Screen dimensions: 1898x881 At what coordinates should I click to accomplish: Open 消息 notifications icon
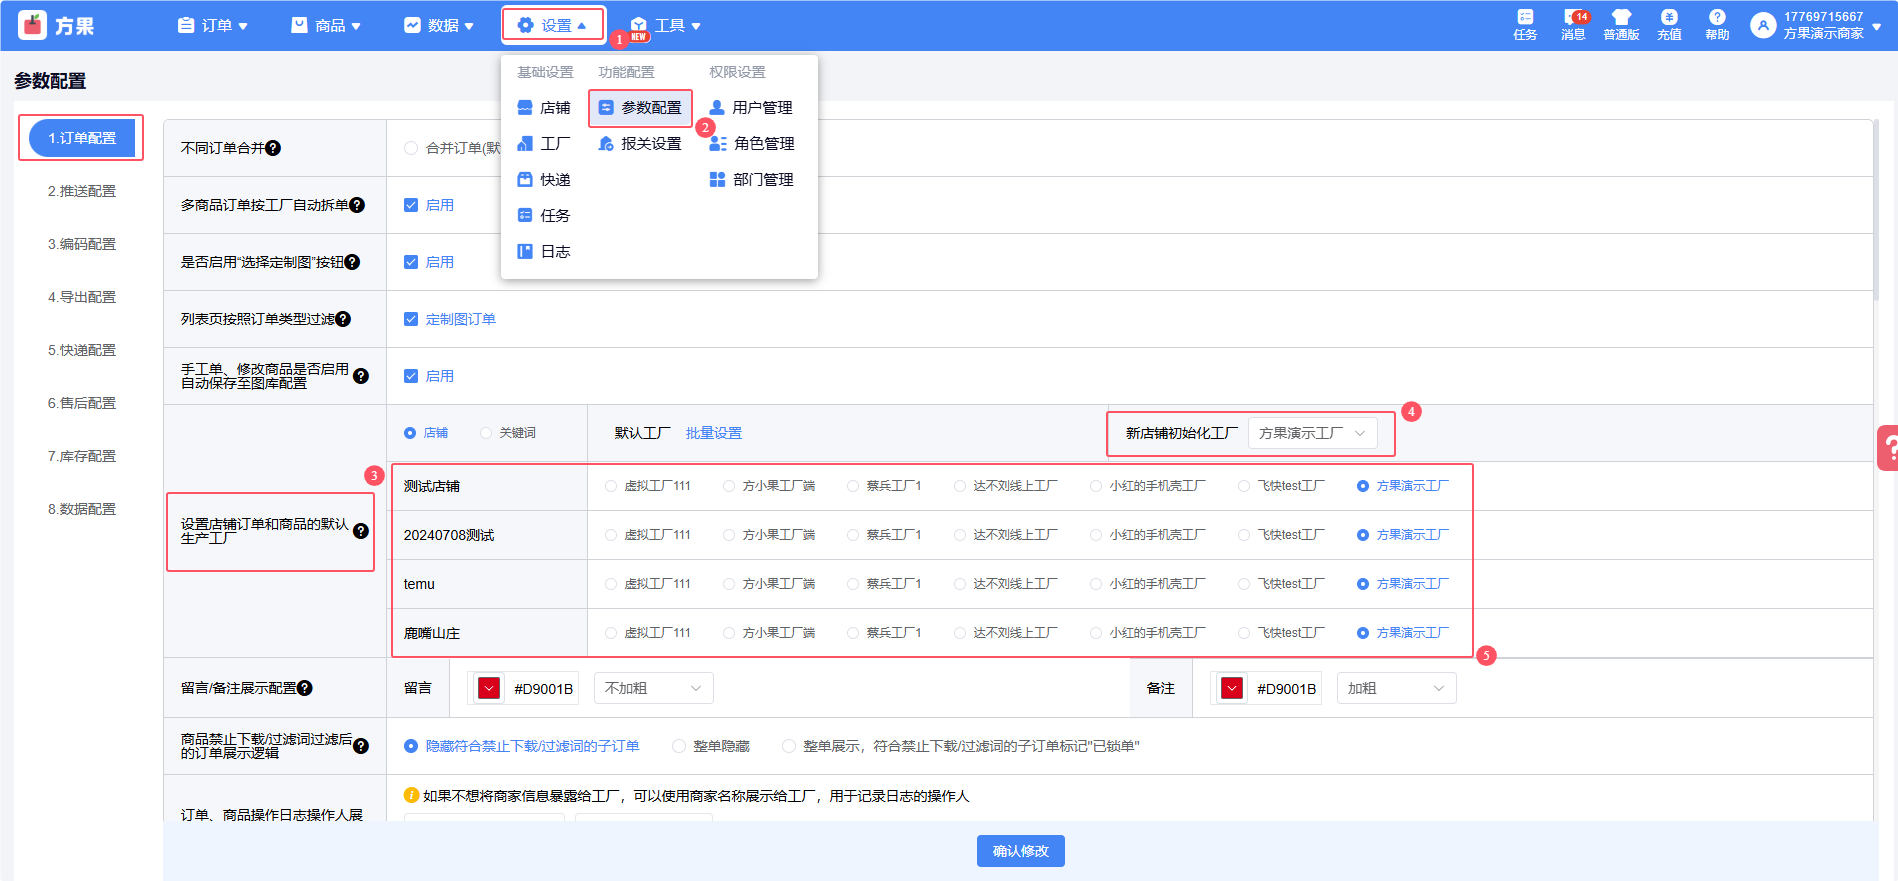click(1573, 24)
